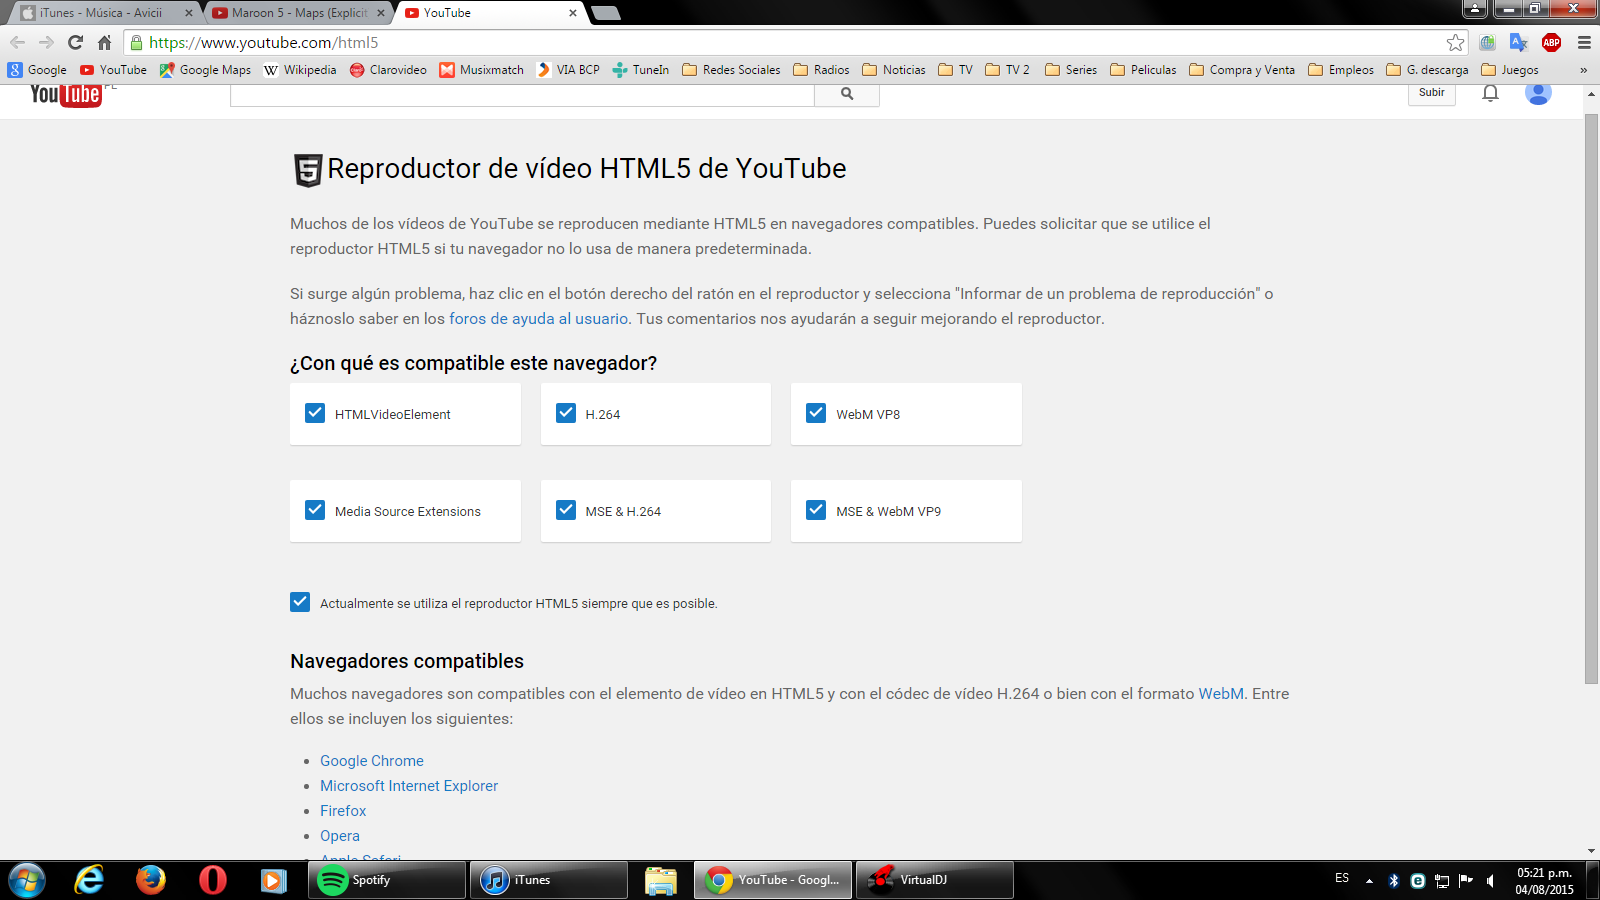Switch to the Spotify taskbar window
Image resolution: width=1600 pixels, height=900 pixels.
(x=387, y=880)
